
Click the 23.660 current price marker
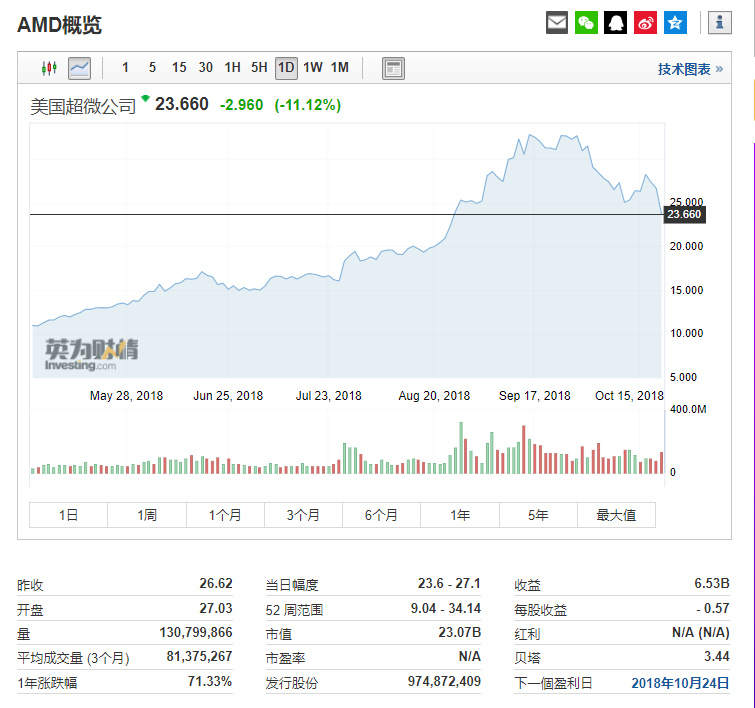click(x=684, y=214)
